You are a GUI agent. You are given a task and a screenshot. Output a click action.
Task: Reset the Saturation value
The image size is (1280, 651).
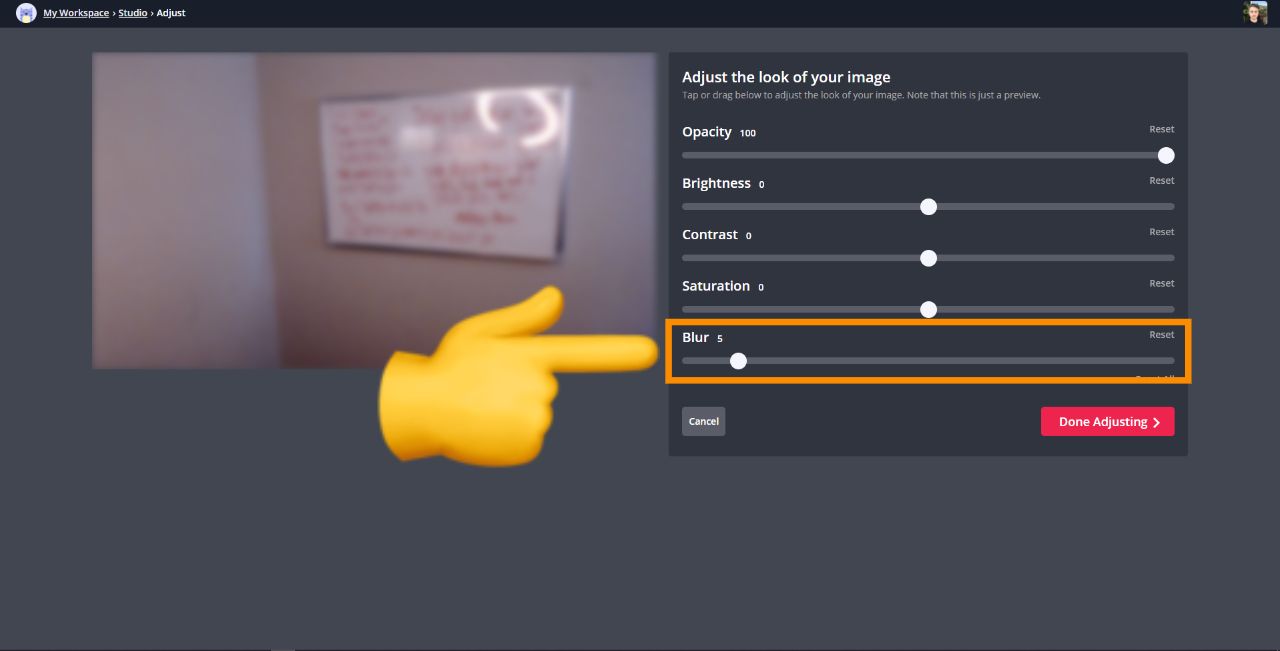1161,283
